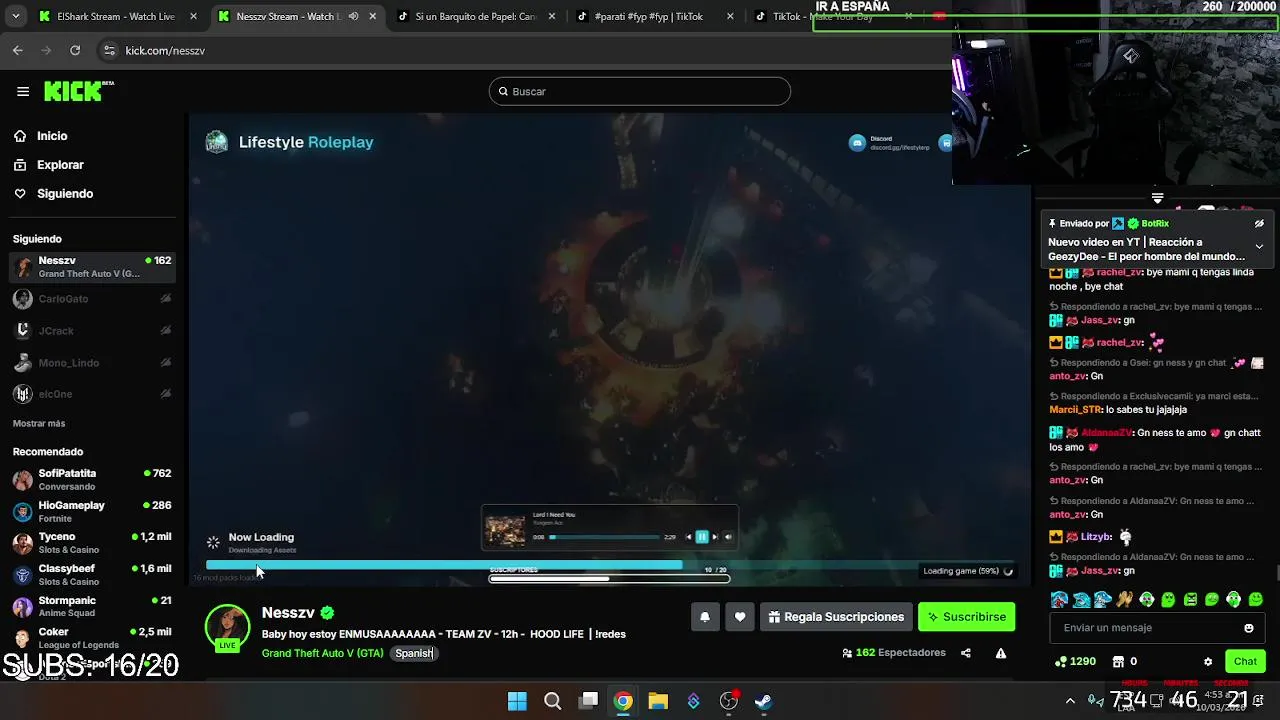Open recommended channel Tyceno
The image size is (1280, 720).
(93, 543)
